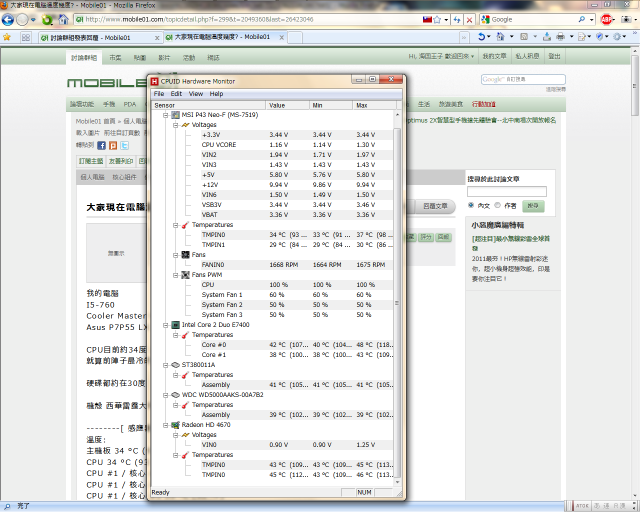Click the Max column header
The height and width of the screenshot is (512, 640).
coord(374,105)
